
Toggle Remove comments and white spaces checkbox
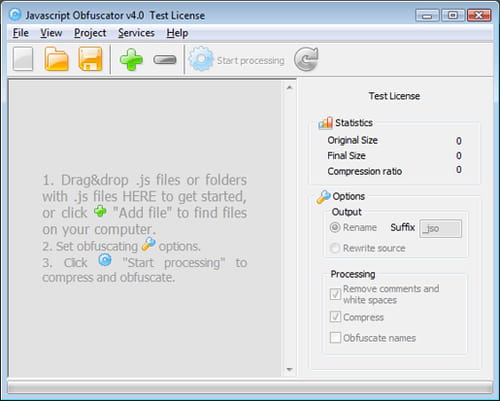pos(335,294)
